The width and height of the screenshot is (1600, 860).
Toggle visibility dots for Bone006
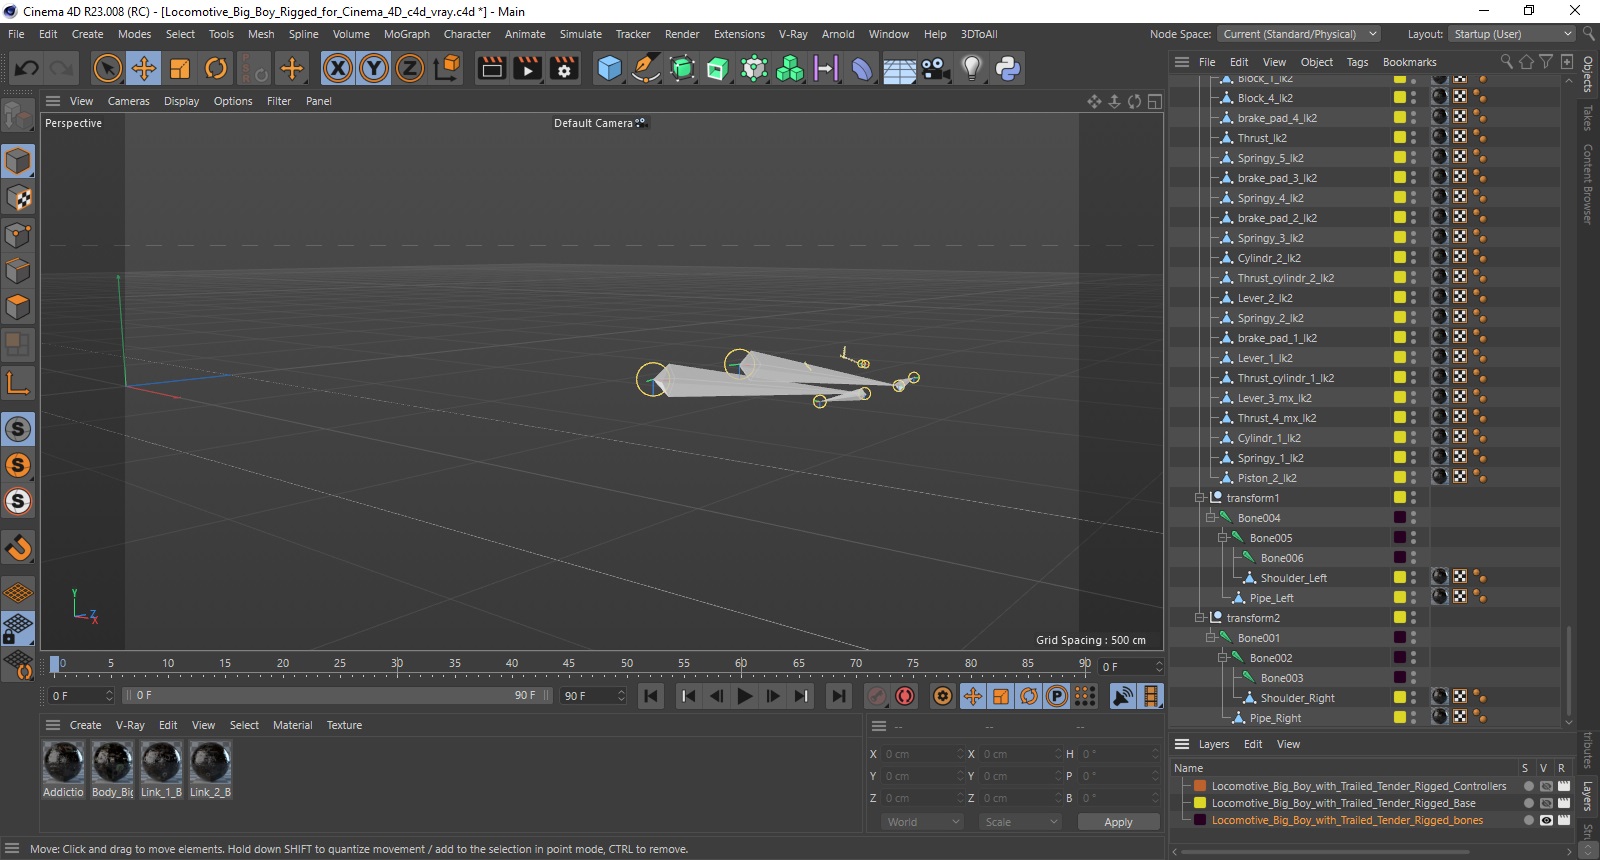coord(1413,557)
